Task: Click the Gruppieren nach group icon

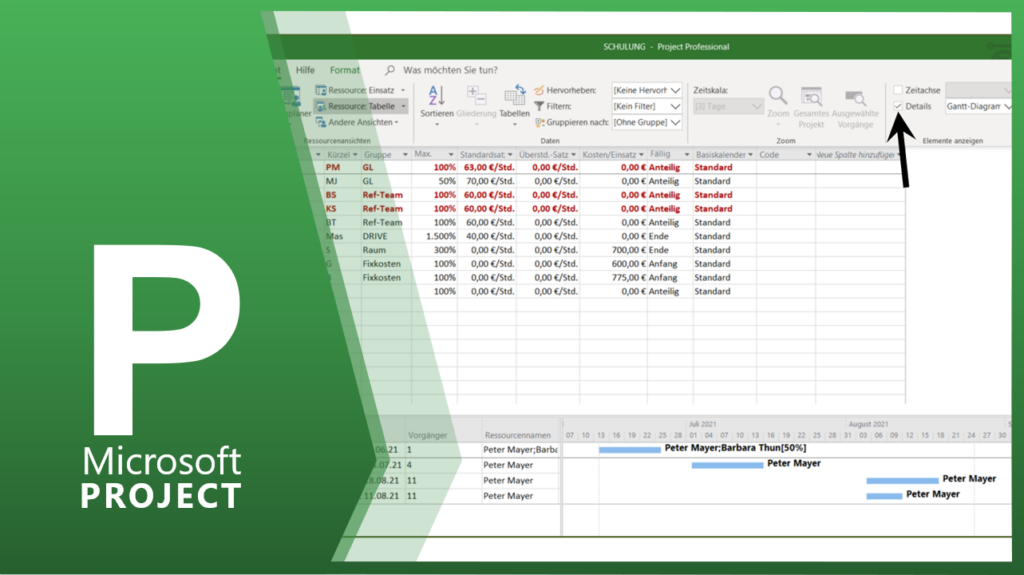Action: pyautogui.click(x=539, y=122)
